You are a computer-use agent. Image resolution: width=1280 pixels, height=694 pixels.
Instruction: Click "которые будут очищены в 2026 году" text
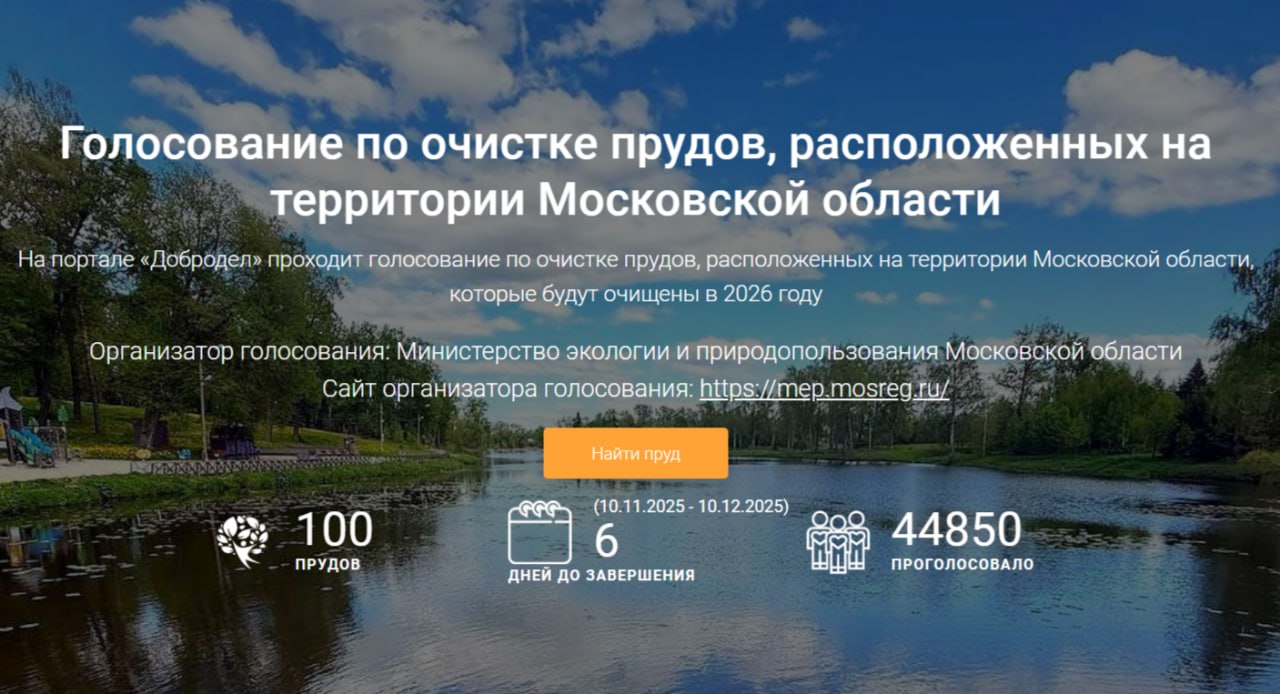click(x=636, y=294)
